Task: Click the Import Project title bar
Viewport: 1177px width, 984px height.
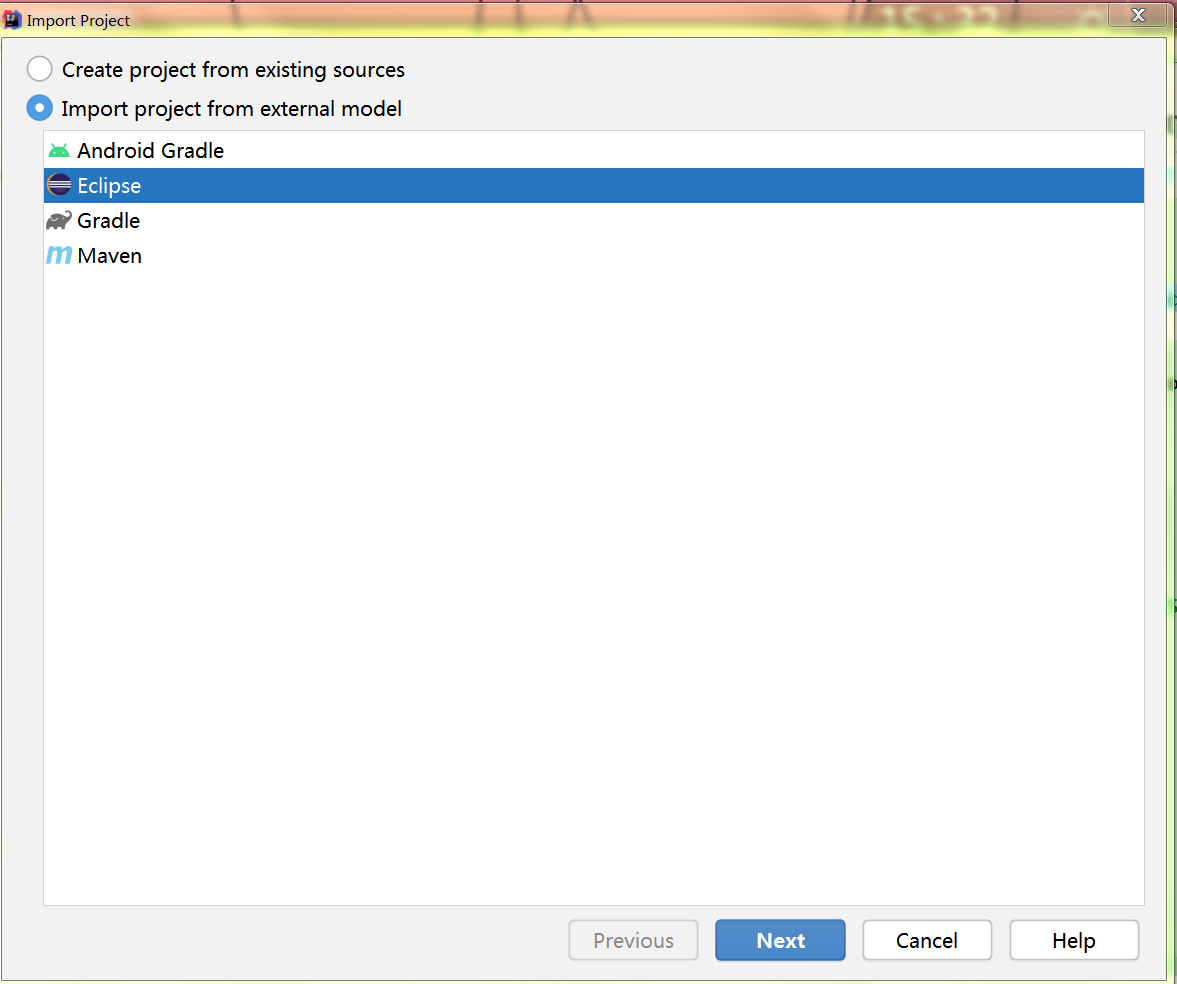Action: pyautogui.click(x=500, y=19)
